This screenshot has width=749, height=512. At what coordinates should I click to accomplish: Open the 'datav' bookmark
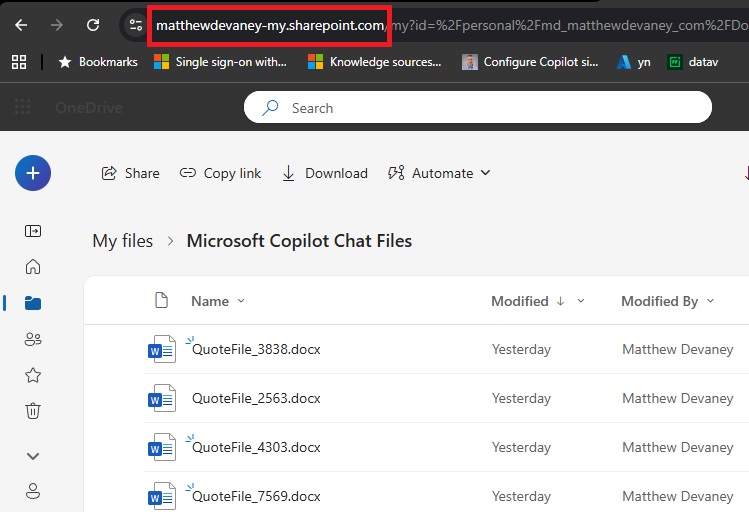coord(693,62)
